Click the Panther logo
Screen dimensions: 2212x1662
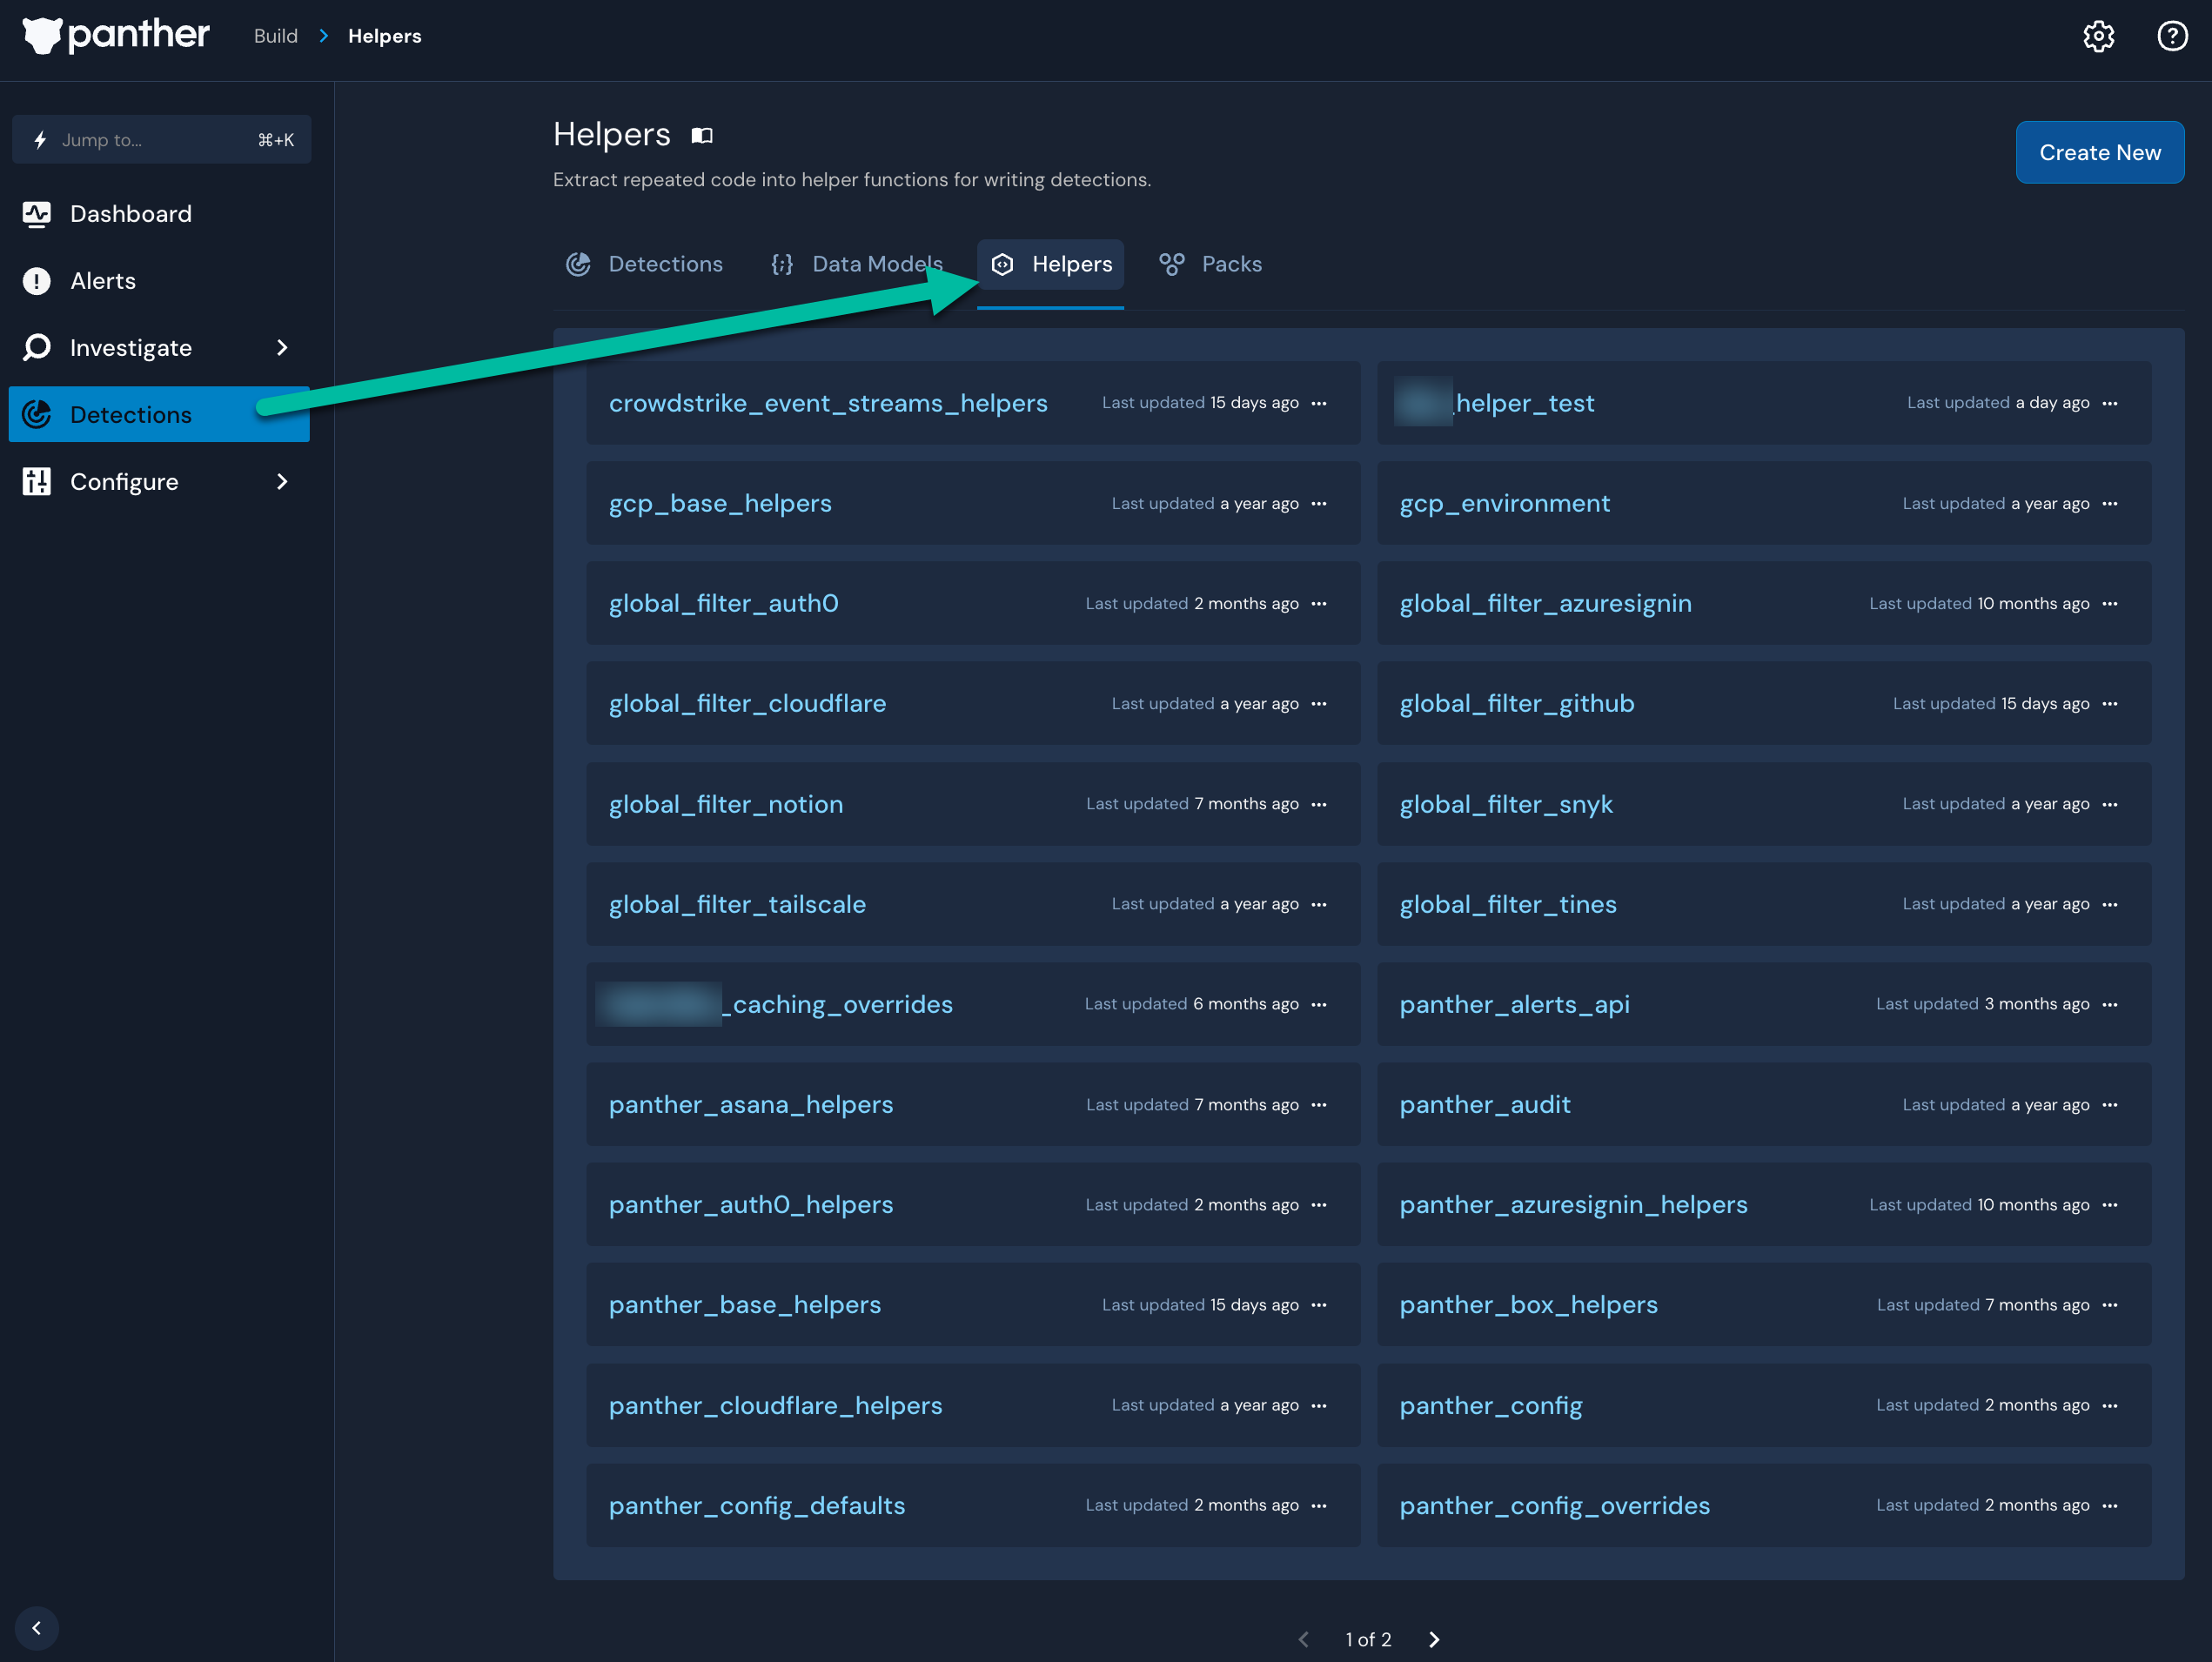tap(115, 36)
